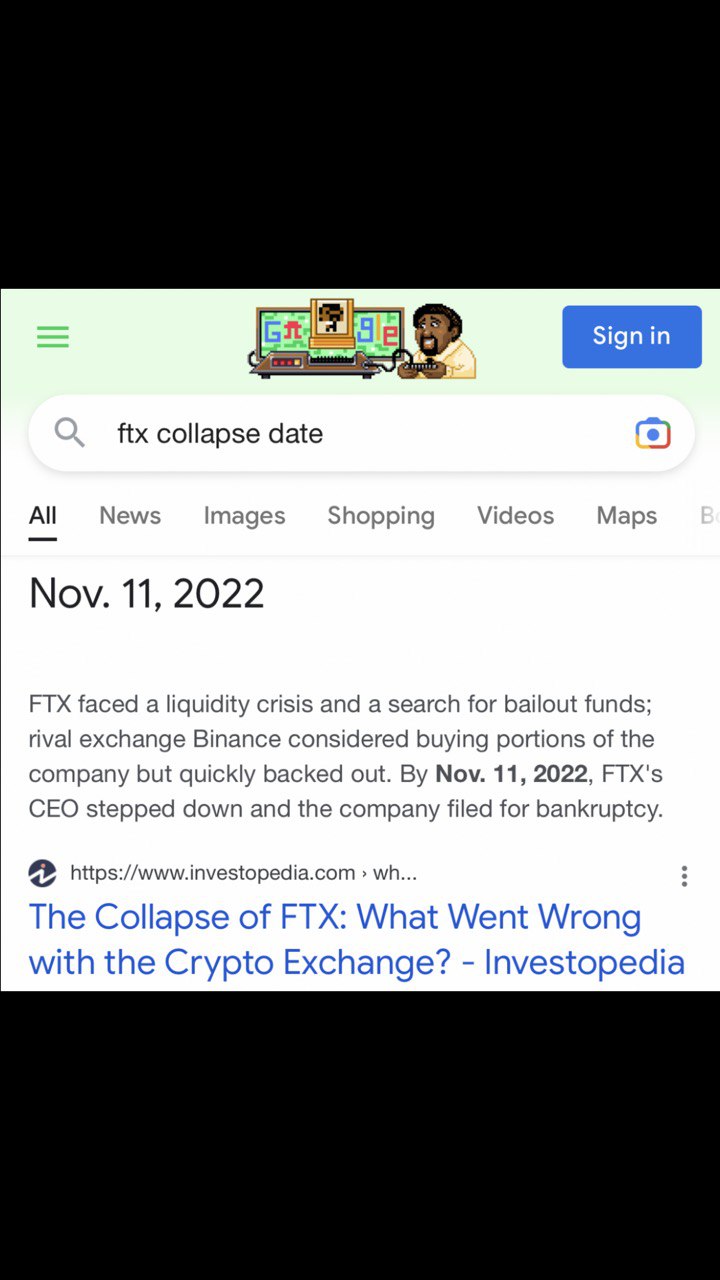The width and height of the screenshot is (720, 1280).
Task: Switch to the Maps tab
Action: pos(627,516)
